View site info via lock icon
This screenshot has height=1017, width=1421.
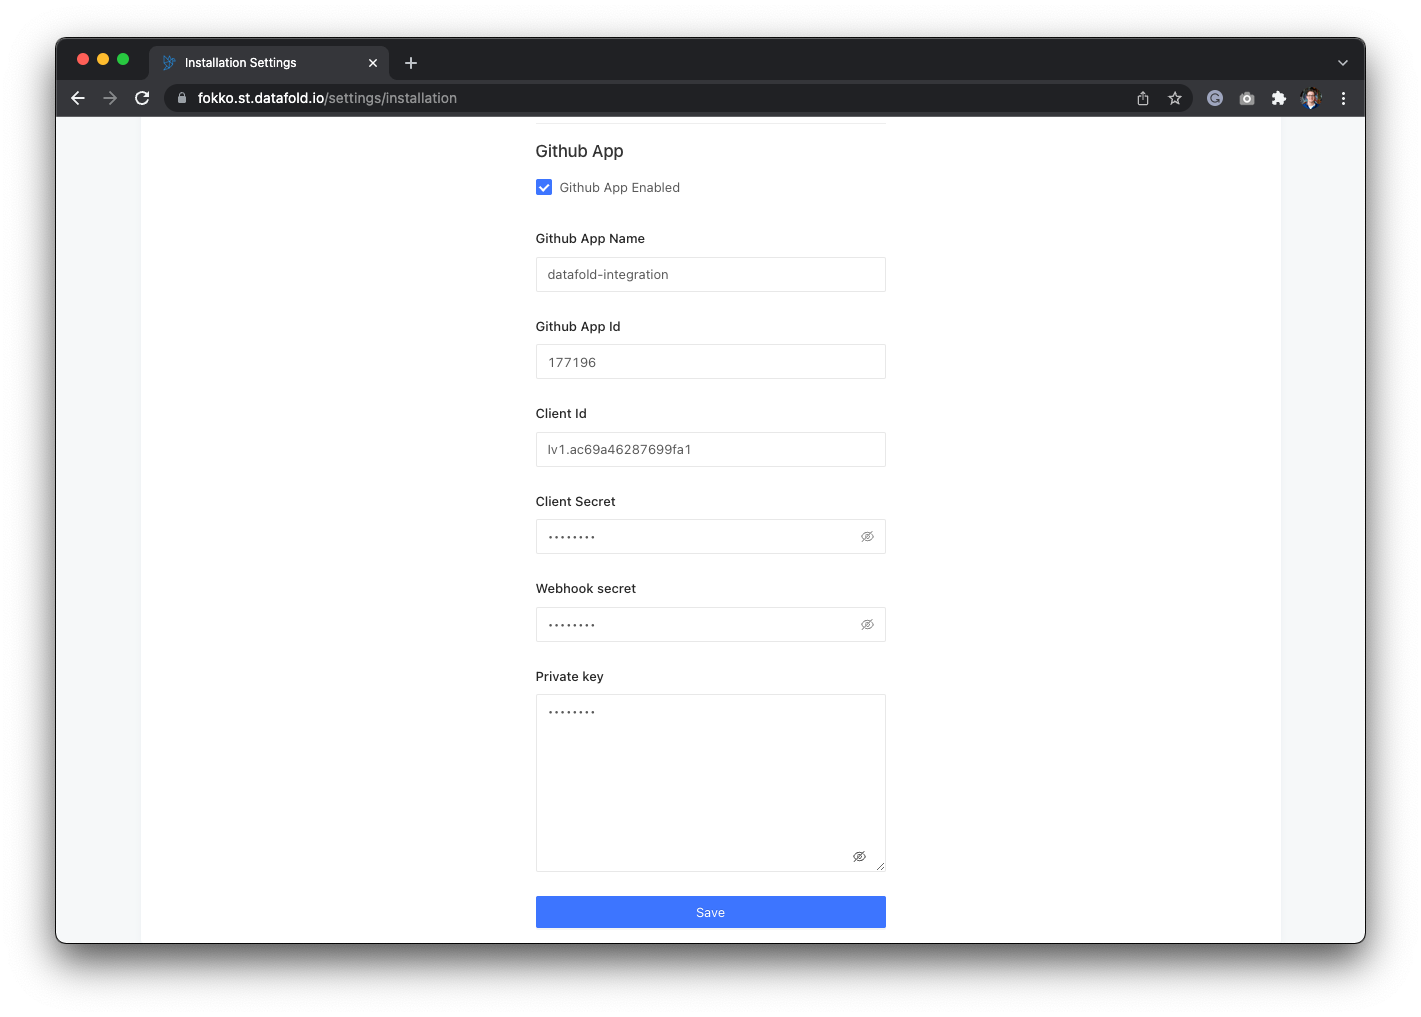coord(182,98)
